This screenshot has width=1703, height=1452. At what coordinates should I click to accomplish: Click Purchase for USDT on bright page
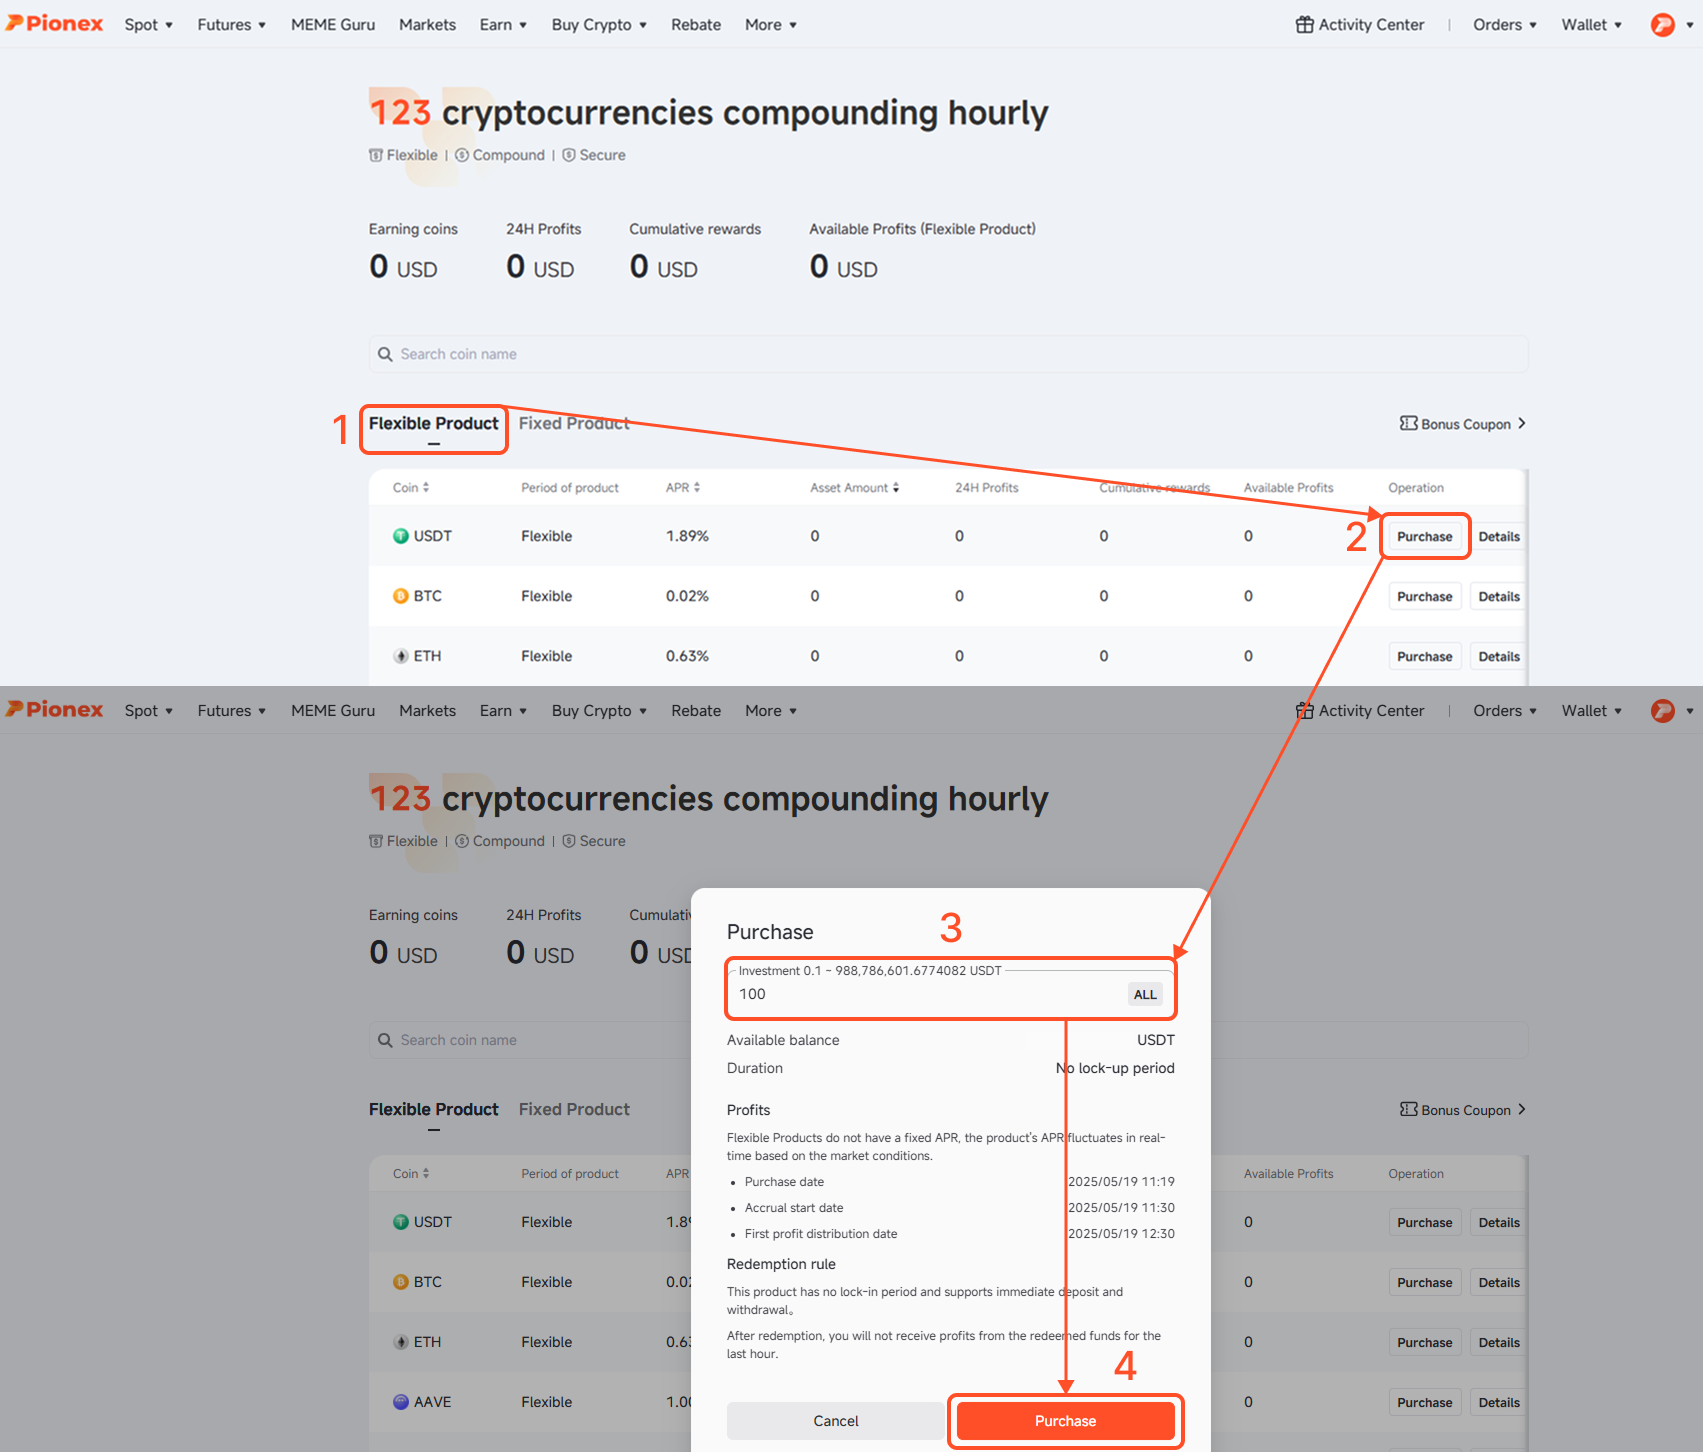1425,537
